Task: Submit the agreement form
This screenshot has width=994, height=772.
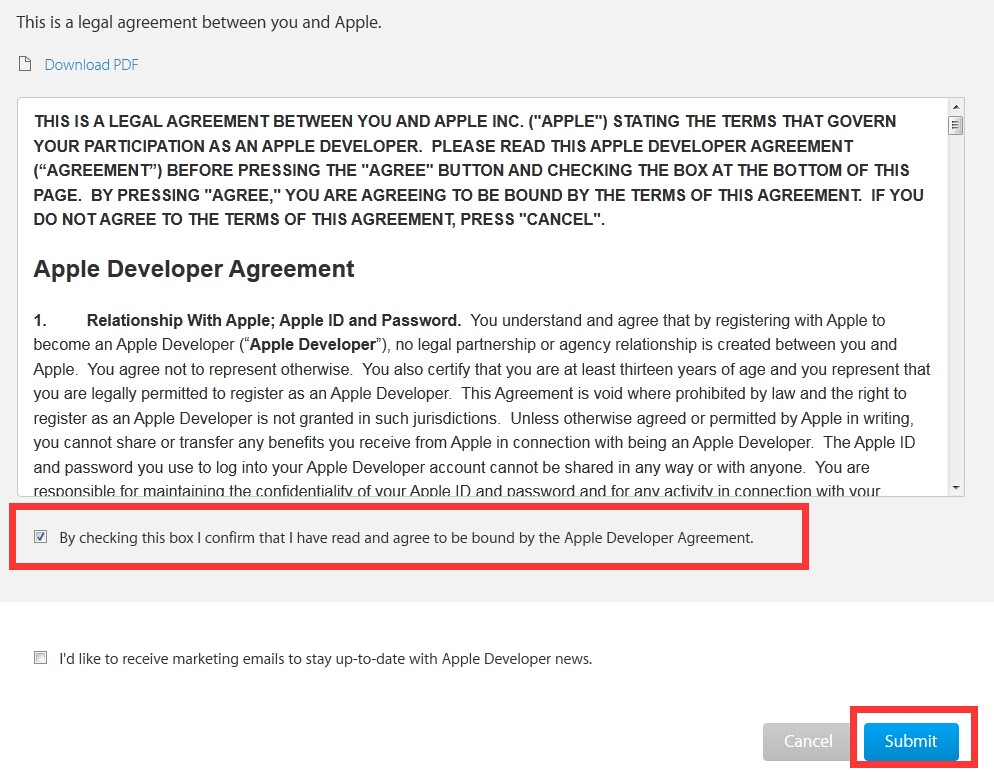Action: (911, 741)
